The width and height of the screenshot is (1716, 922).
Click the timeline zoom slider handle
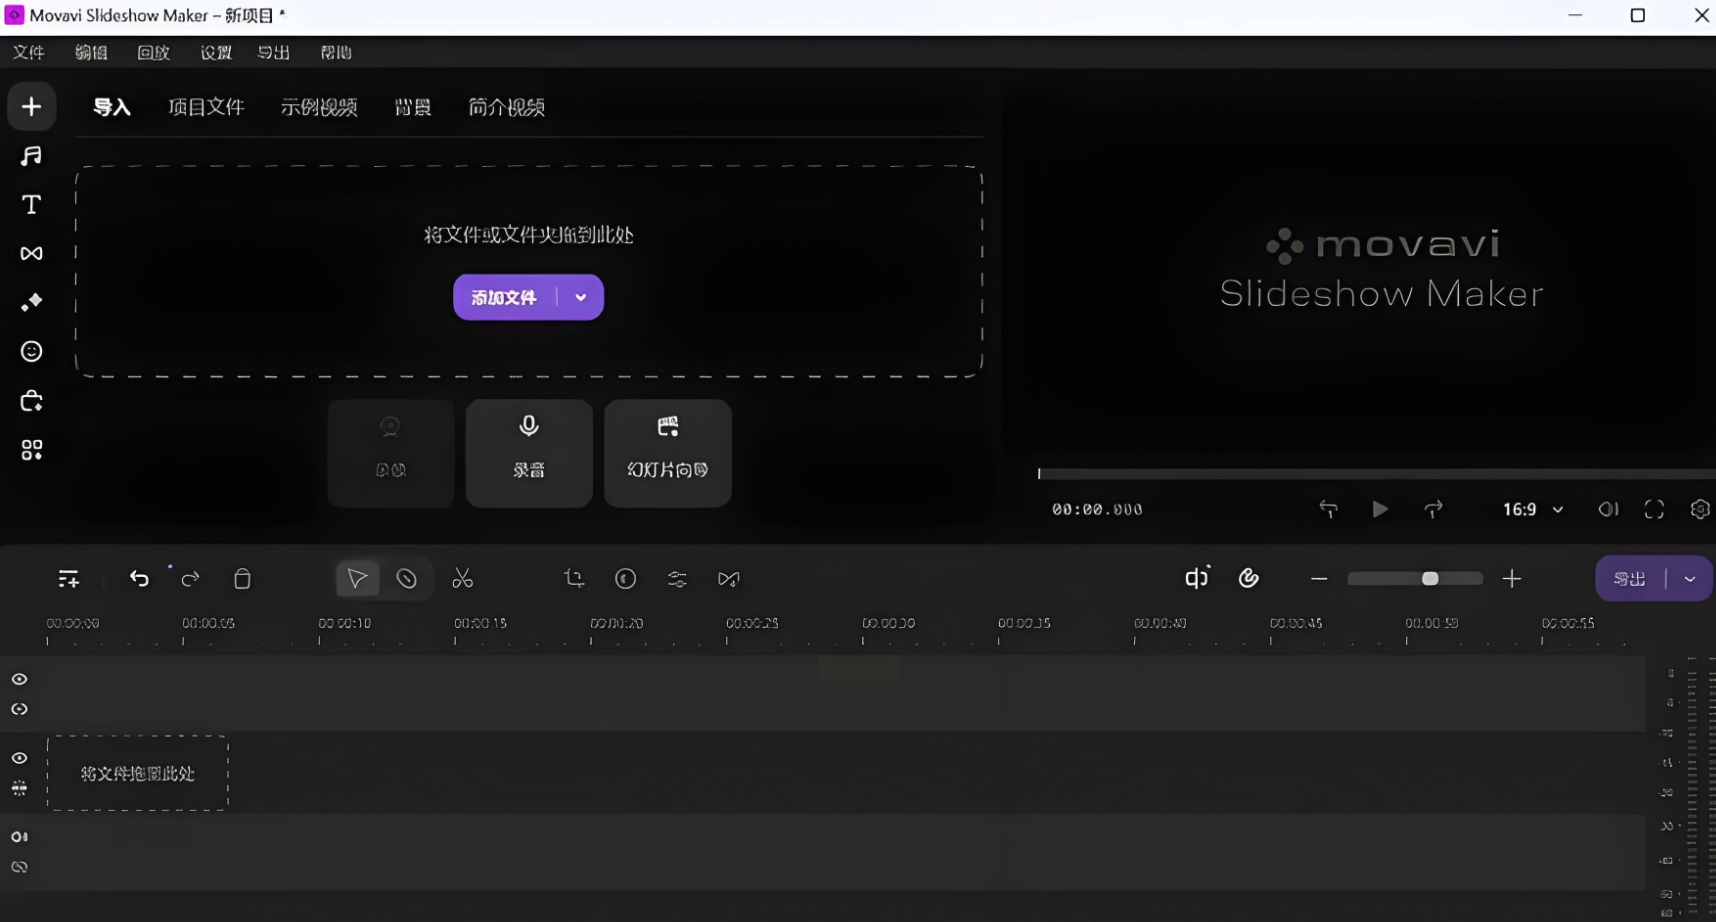(x=1430, y=579)
